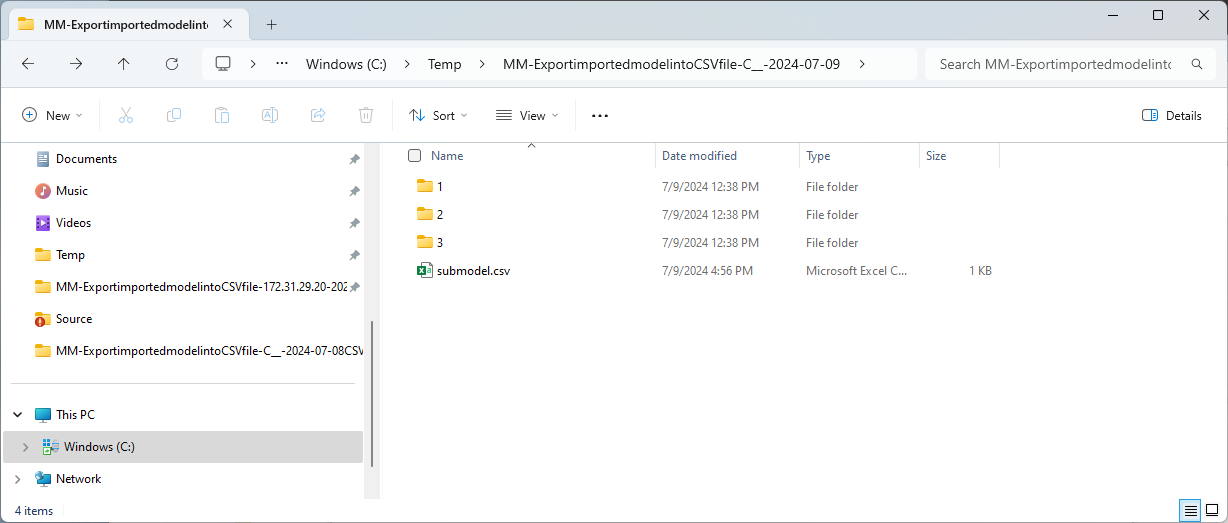Open the View dropdown menu
This screenshot has height=523, width=1228.
(527, 115)
